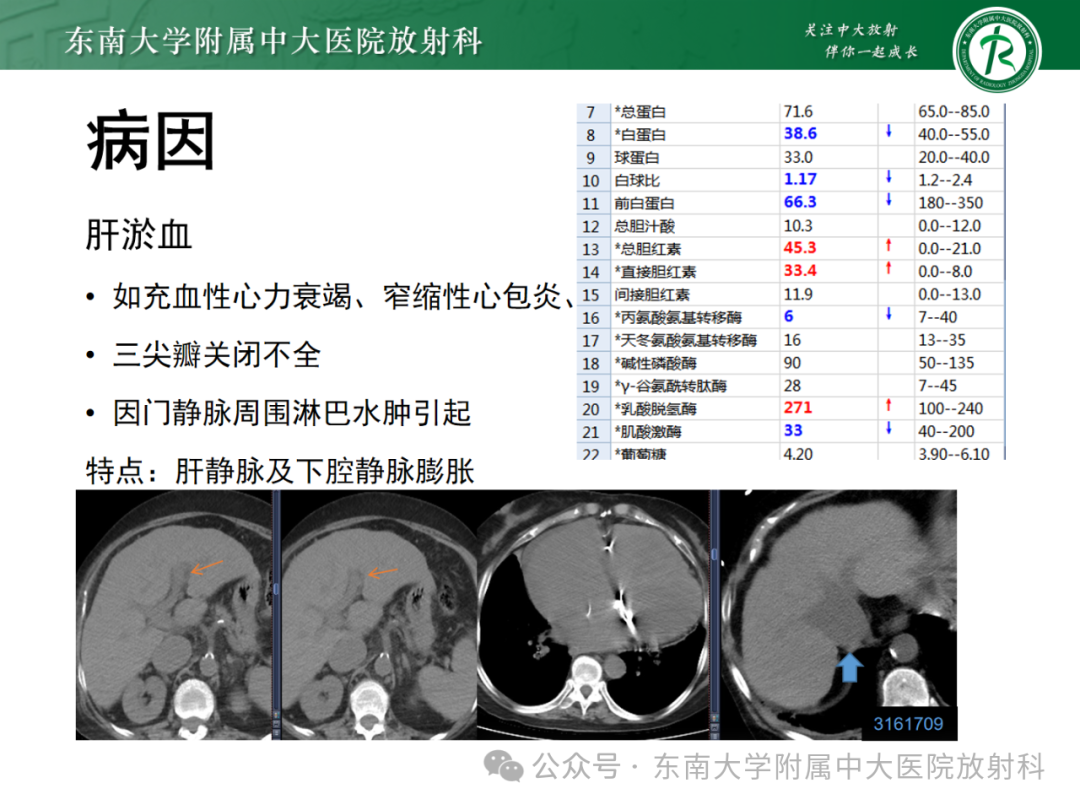Click the value 71.6 for 总蛋白

pyautogui.click(x=798, y=112)
